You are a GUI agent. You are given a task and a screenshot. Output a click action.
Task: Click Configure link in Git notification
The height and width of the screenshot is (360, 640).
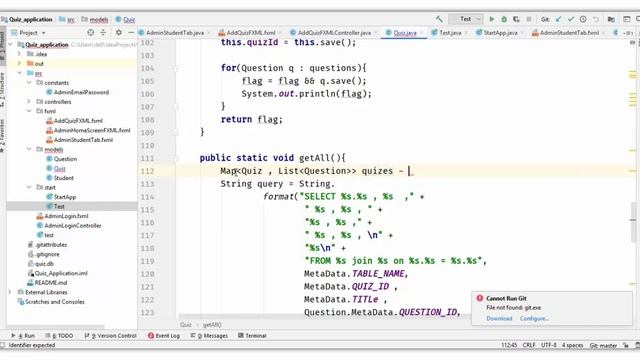[x=534, y=318]
